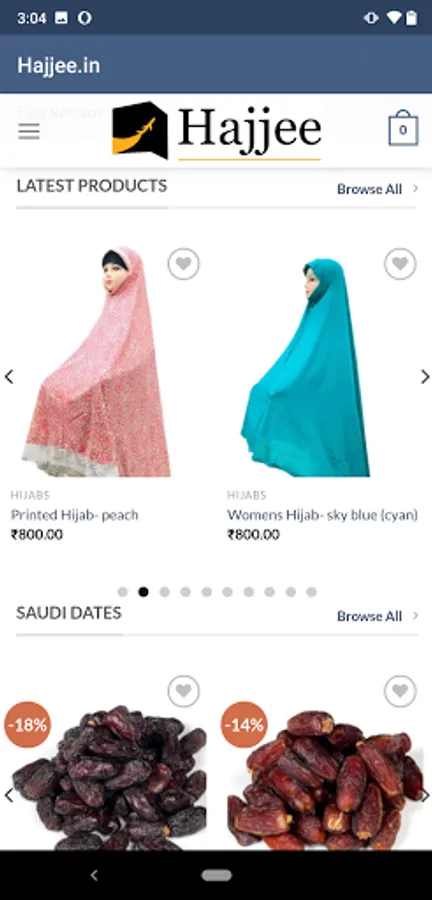Add Womens Hijab sky blue to wishlist
The width and height of the screenshot is (432, 900).
point(400,264)
